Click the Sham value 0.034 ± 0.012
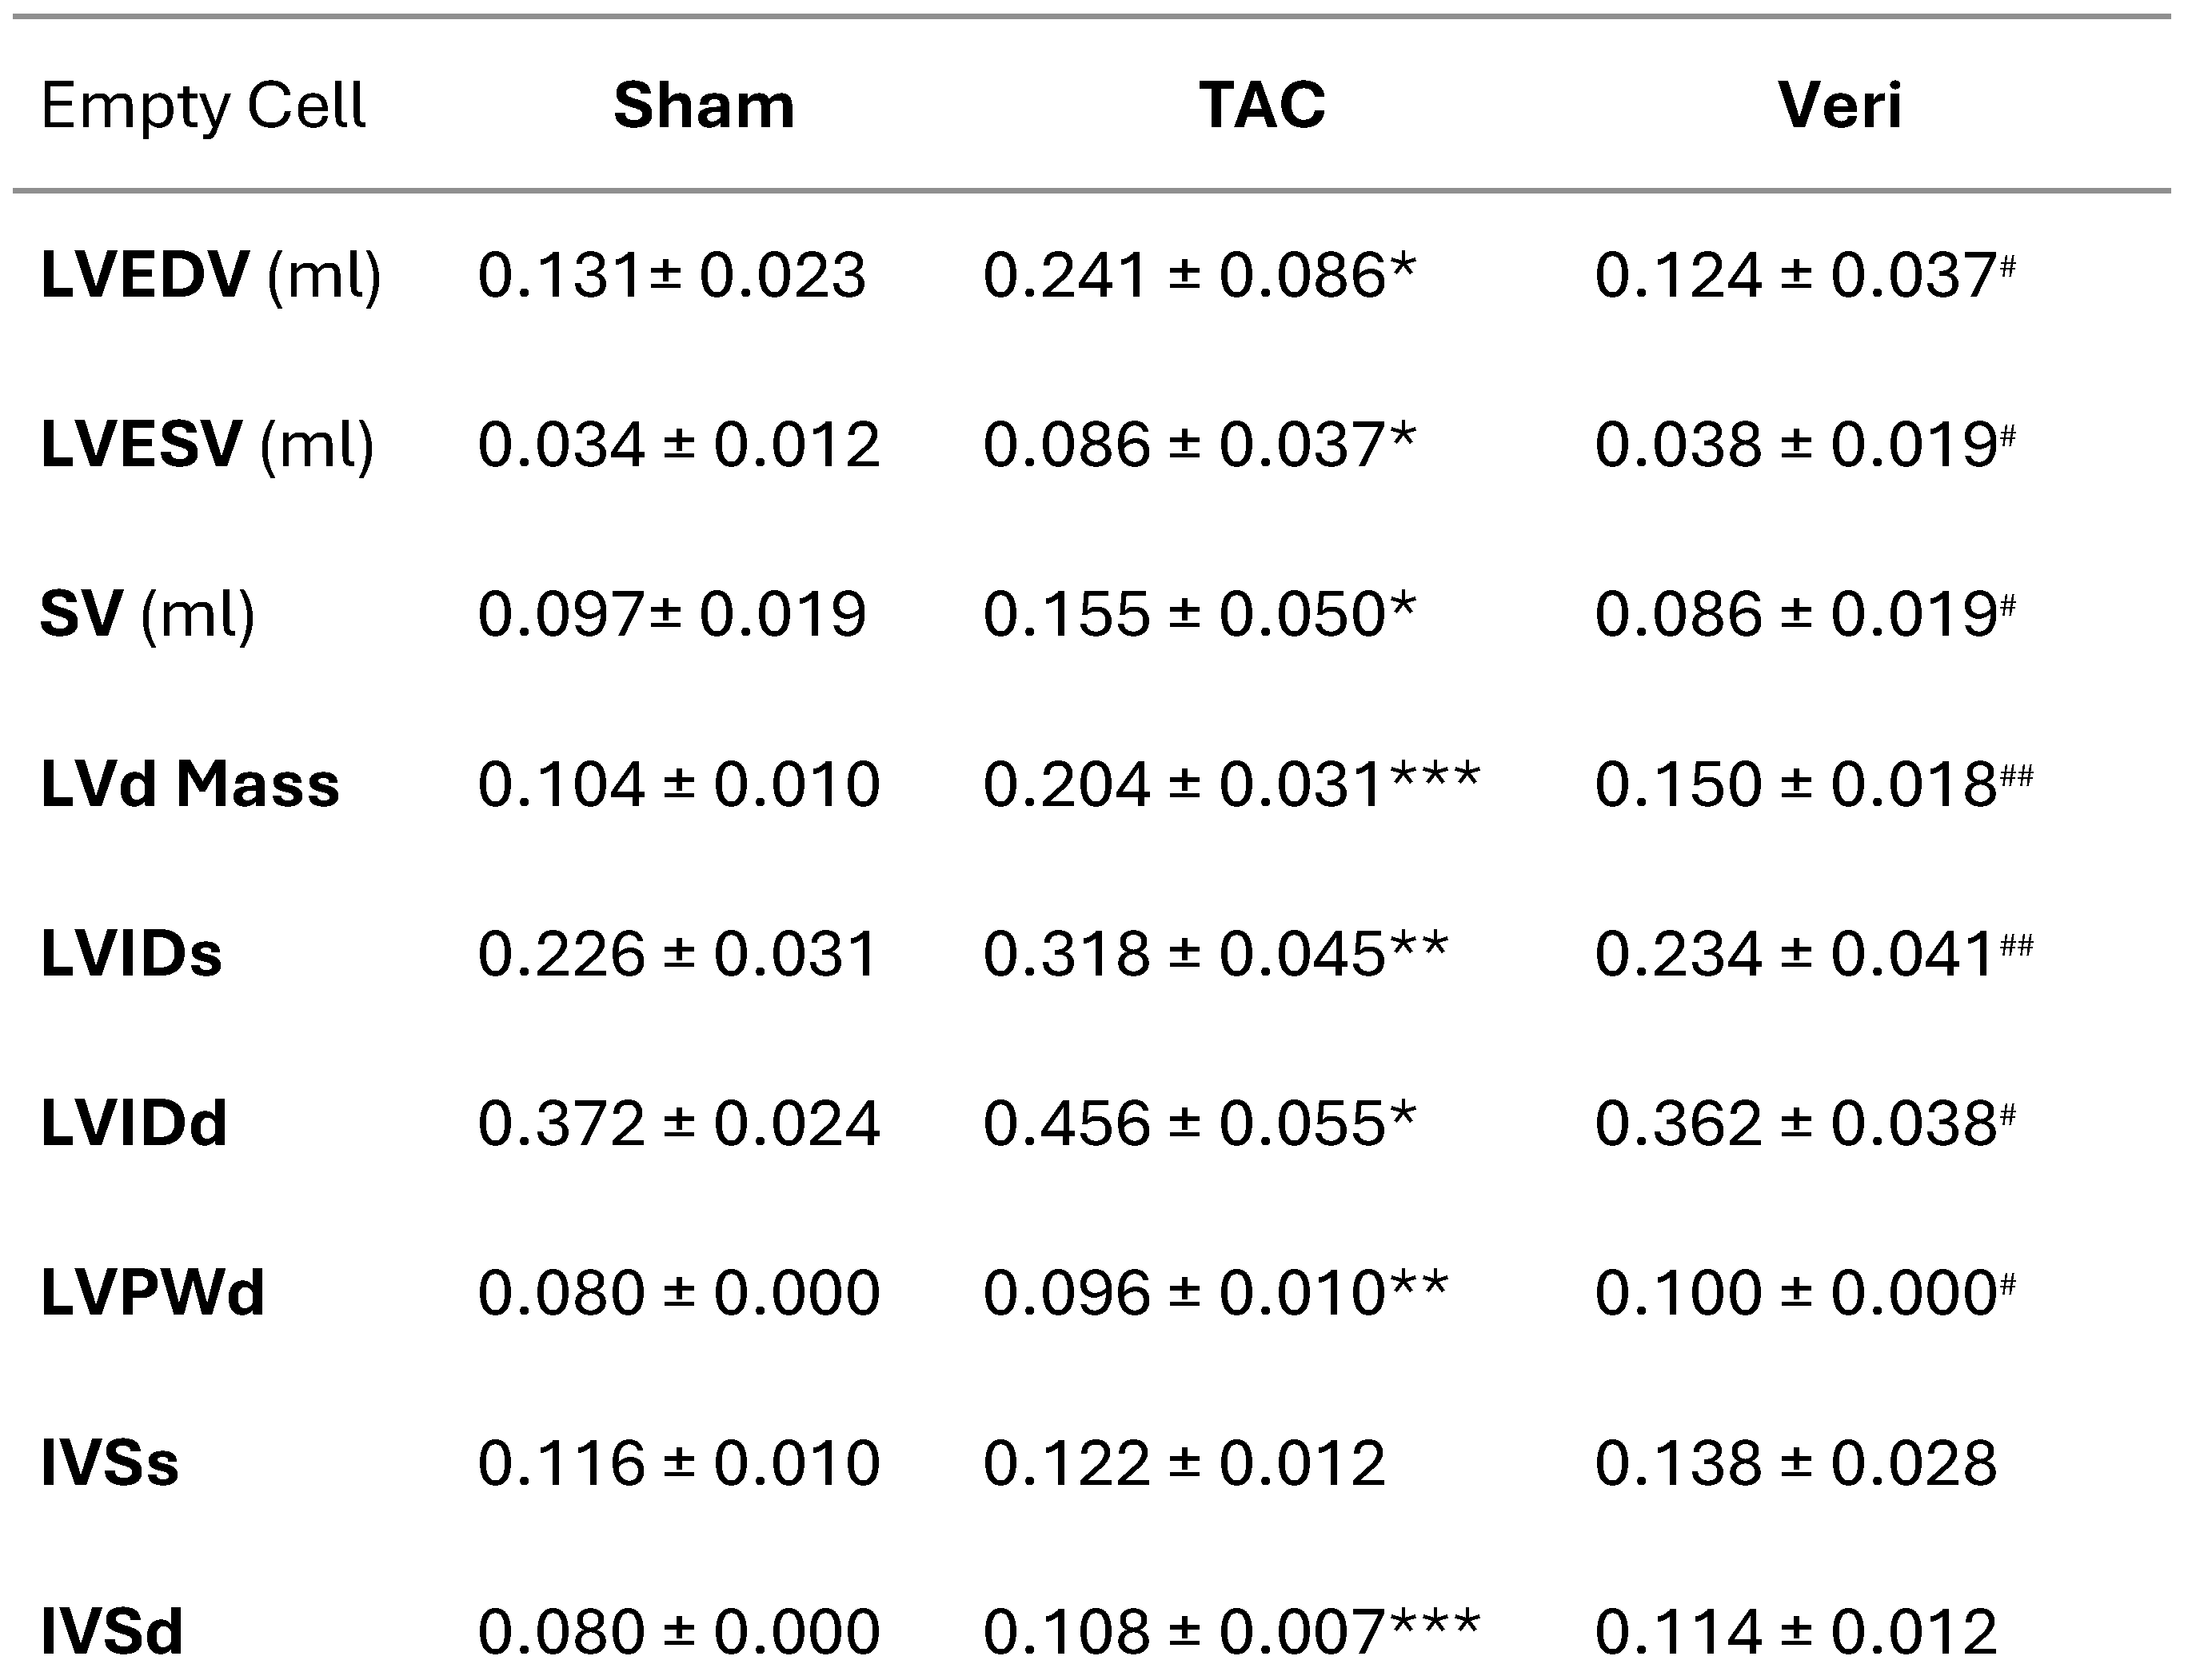The width and height of the screenshot is (2192, 1680). click(678, 445)
